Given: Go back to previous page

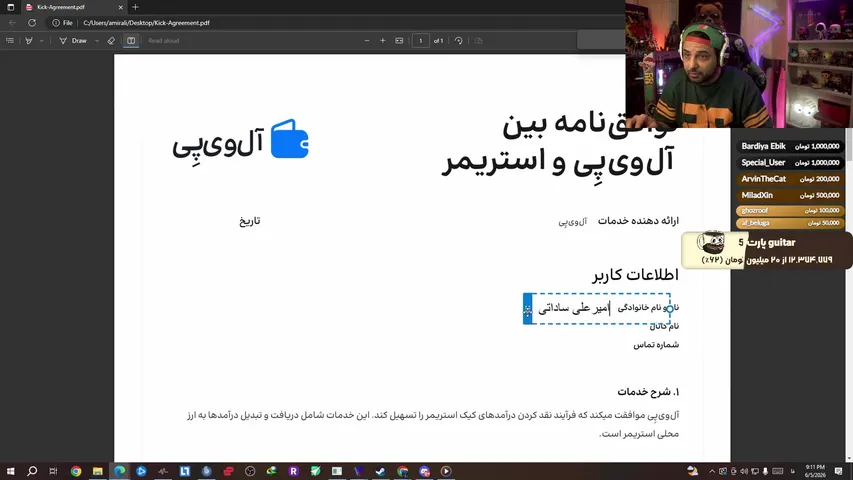Looking at the screenshot, I should pos(13,23).
